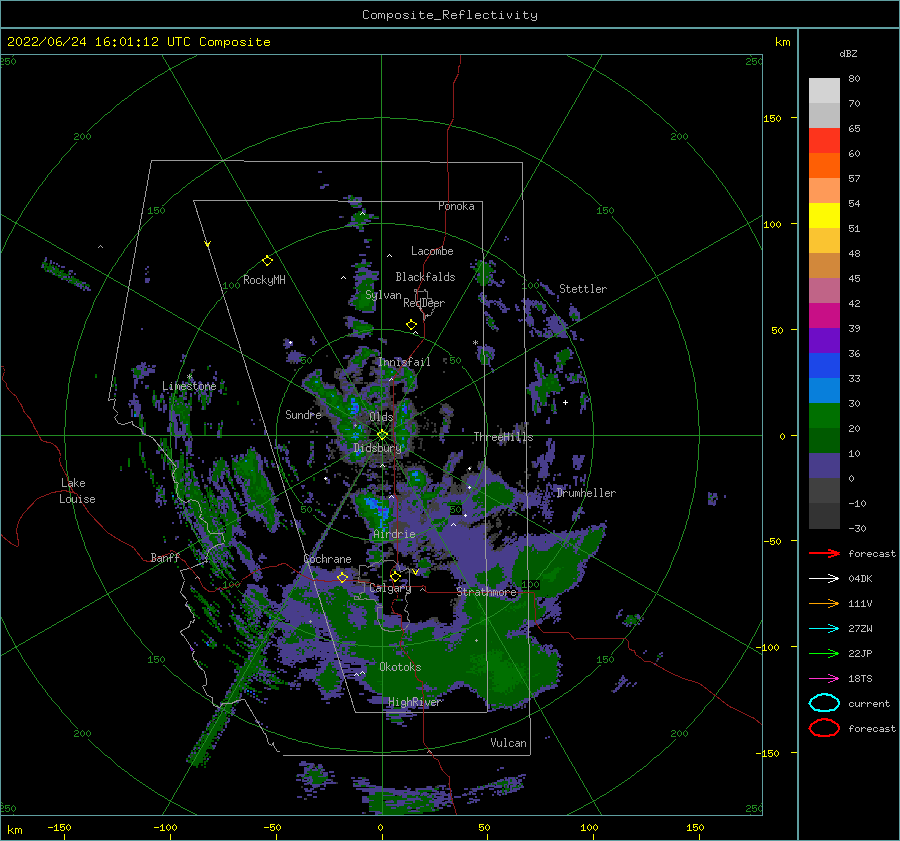
Task: Select the Strathmore label
Action: pyautogui.click(x=486, y=592)
